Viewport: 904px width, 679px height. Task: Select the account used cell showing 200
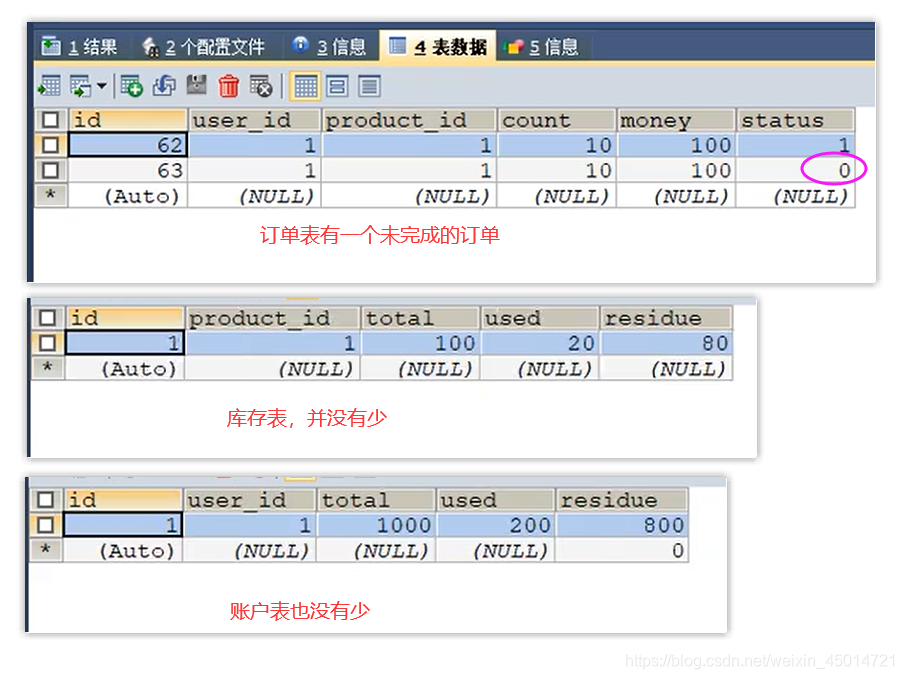pyautogui.click(x=496, y=525)
